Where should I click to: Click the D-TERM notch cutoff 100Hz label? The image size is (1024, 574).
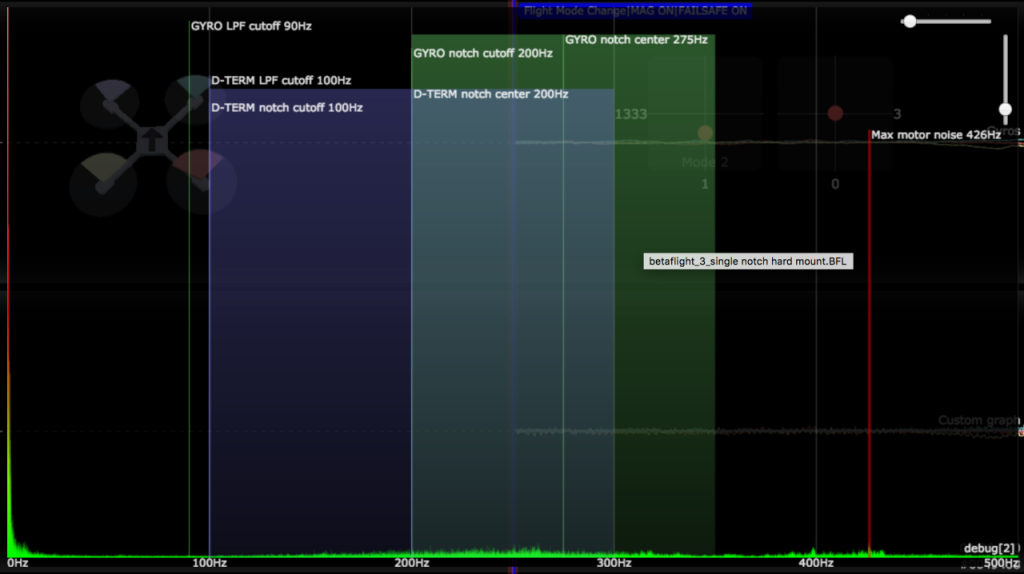[287, 107]
